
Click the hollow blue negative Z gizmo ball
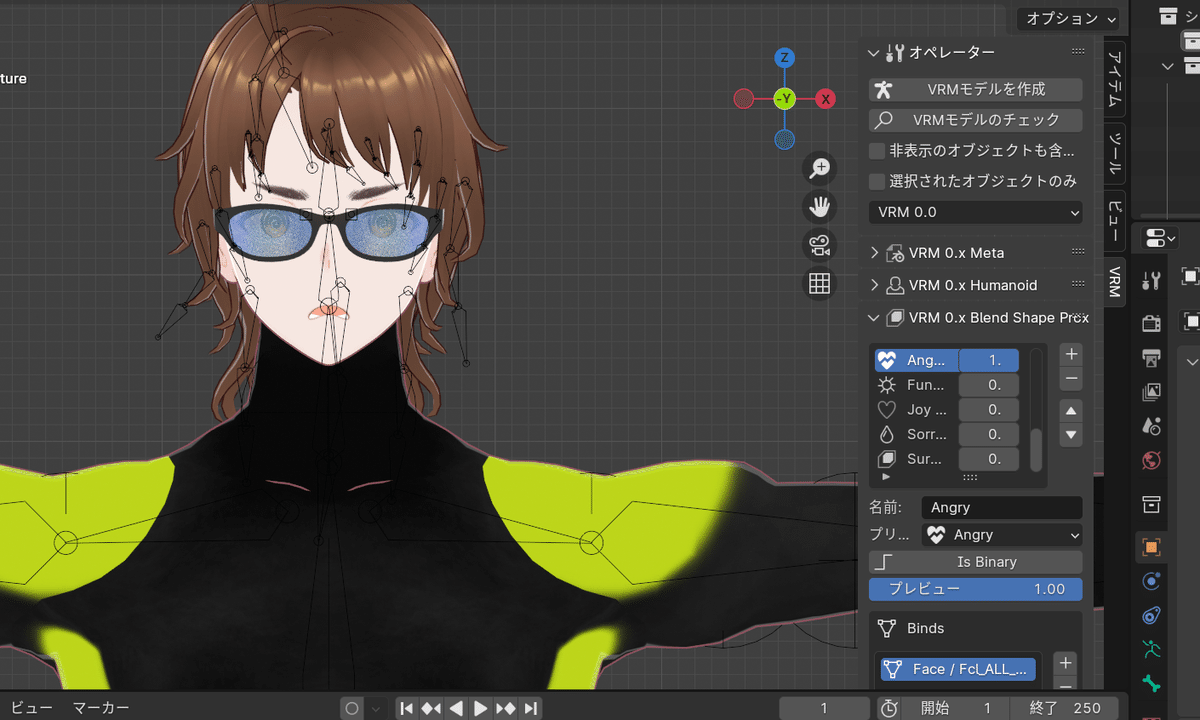coord(785,139)
